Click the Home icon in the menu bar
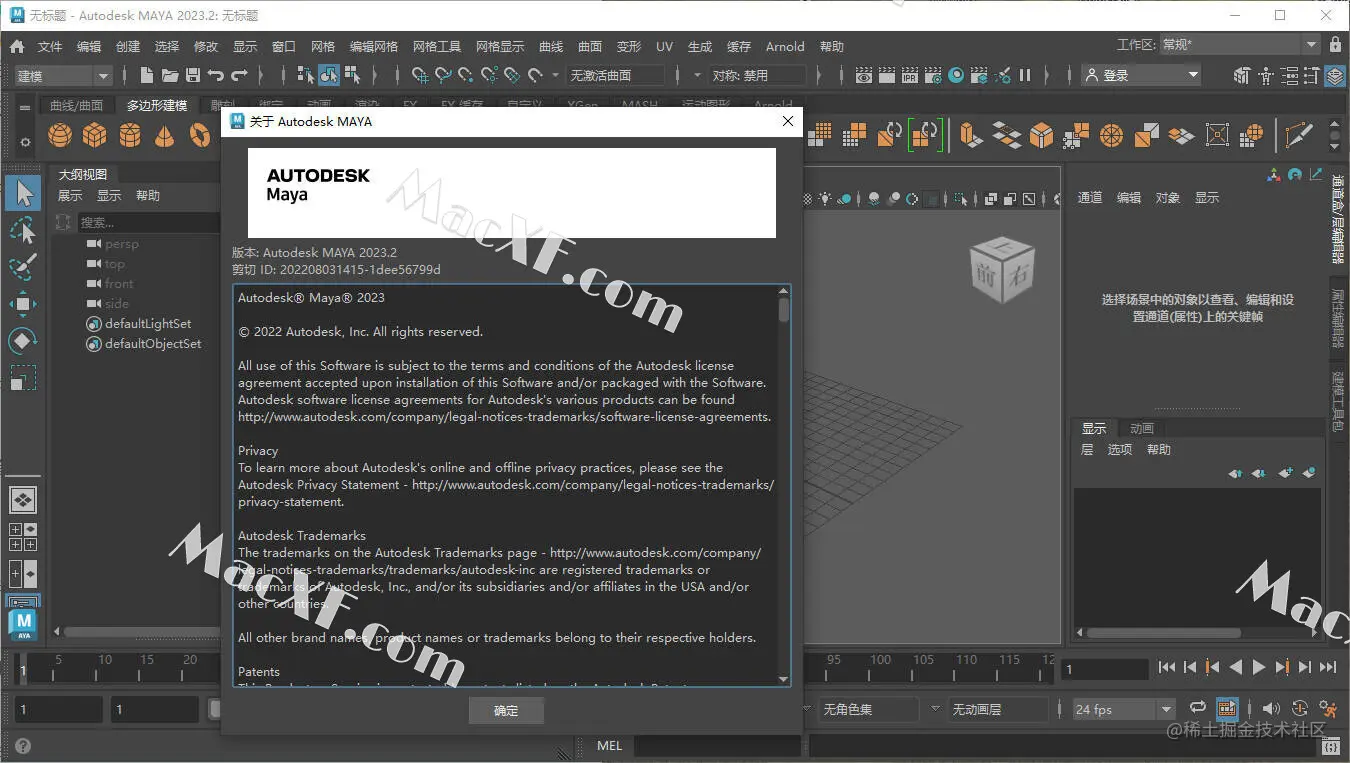 (17, 46)
